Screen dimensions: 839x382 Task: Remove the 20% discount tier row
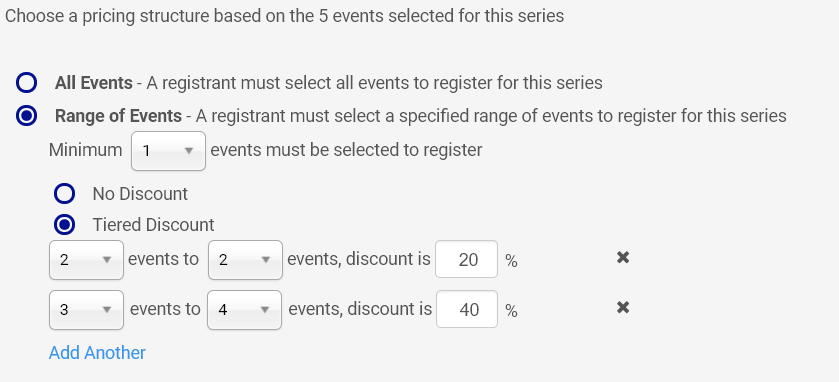coord(622,258)
